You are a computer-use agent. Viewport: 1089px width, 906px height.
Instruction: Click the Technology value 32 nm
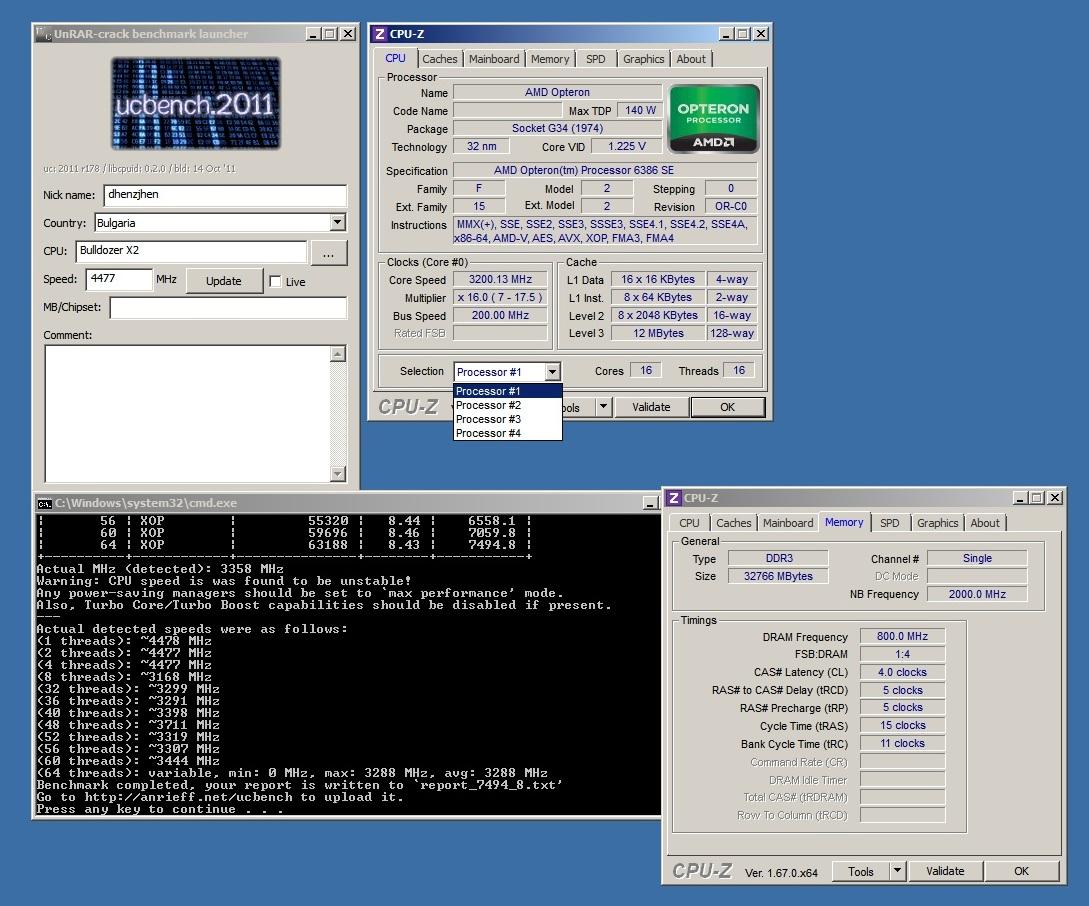[x=481, y=146]
